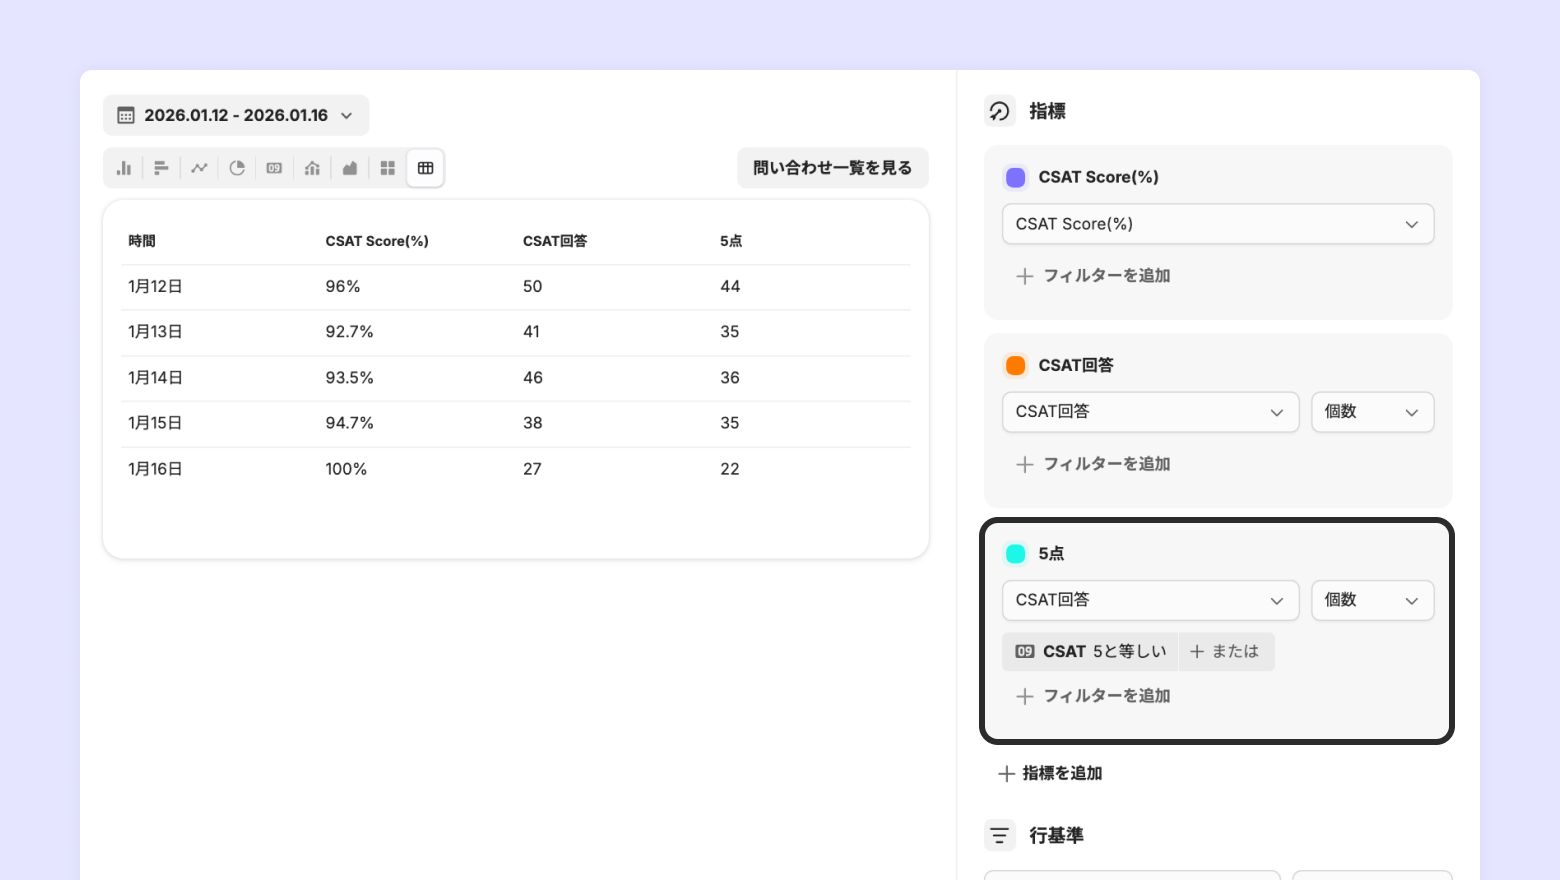Click + または to add OR condition
This screenshot has height=880, width=1560.
(x=1225, y=651)
